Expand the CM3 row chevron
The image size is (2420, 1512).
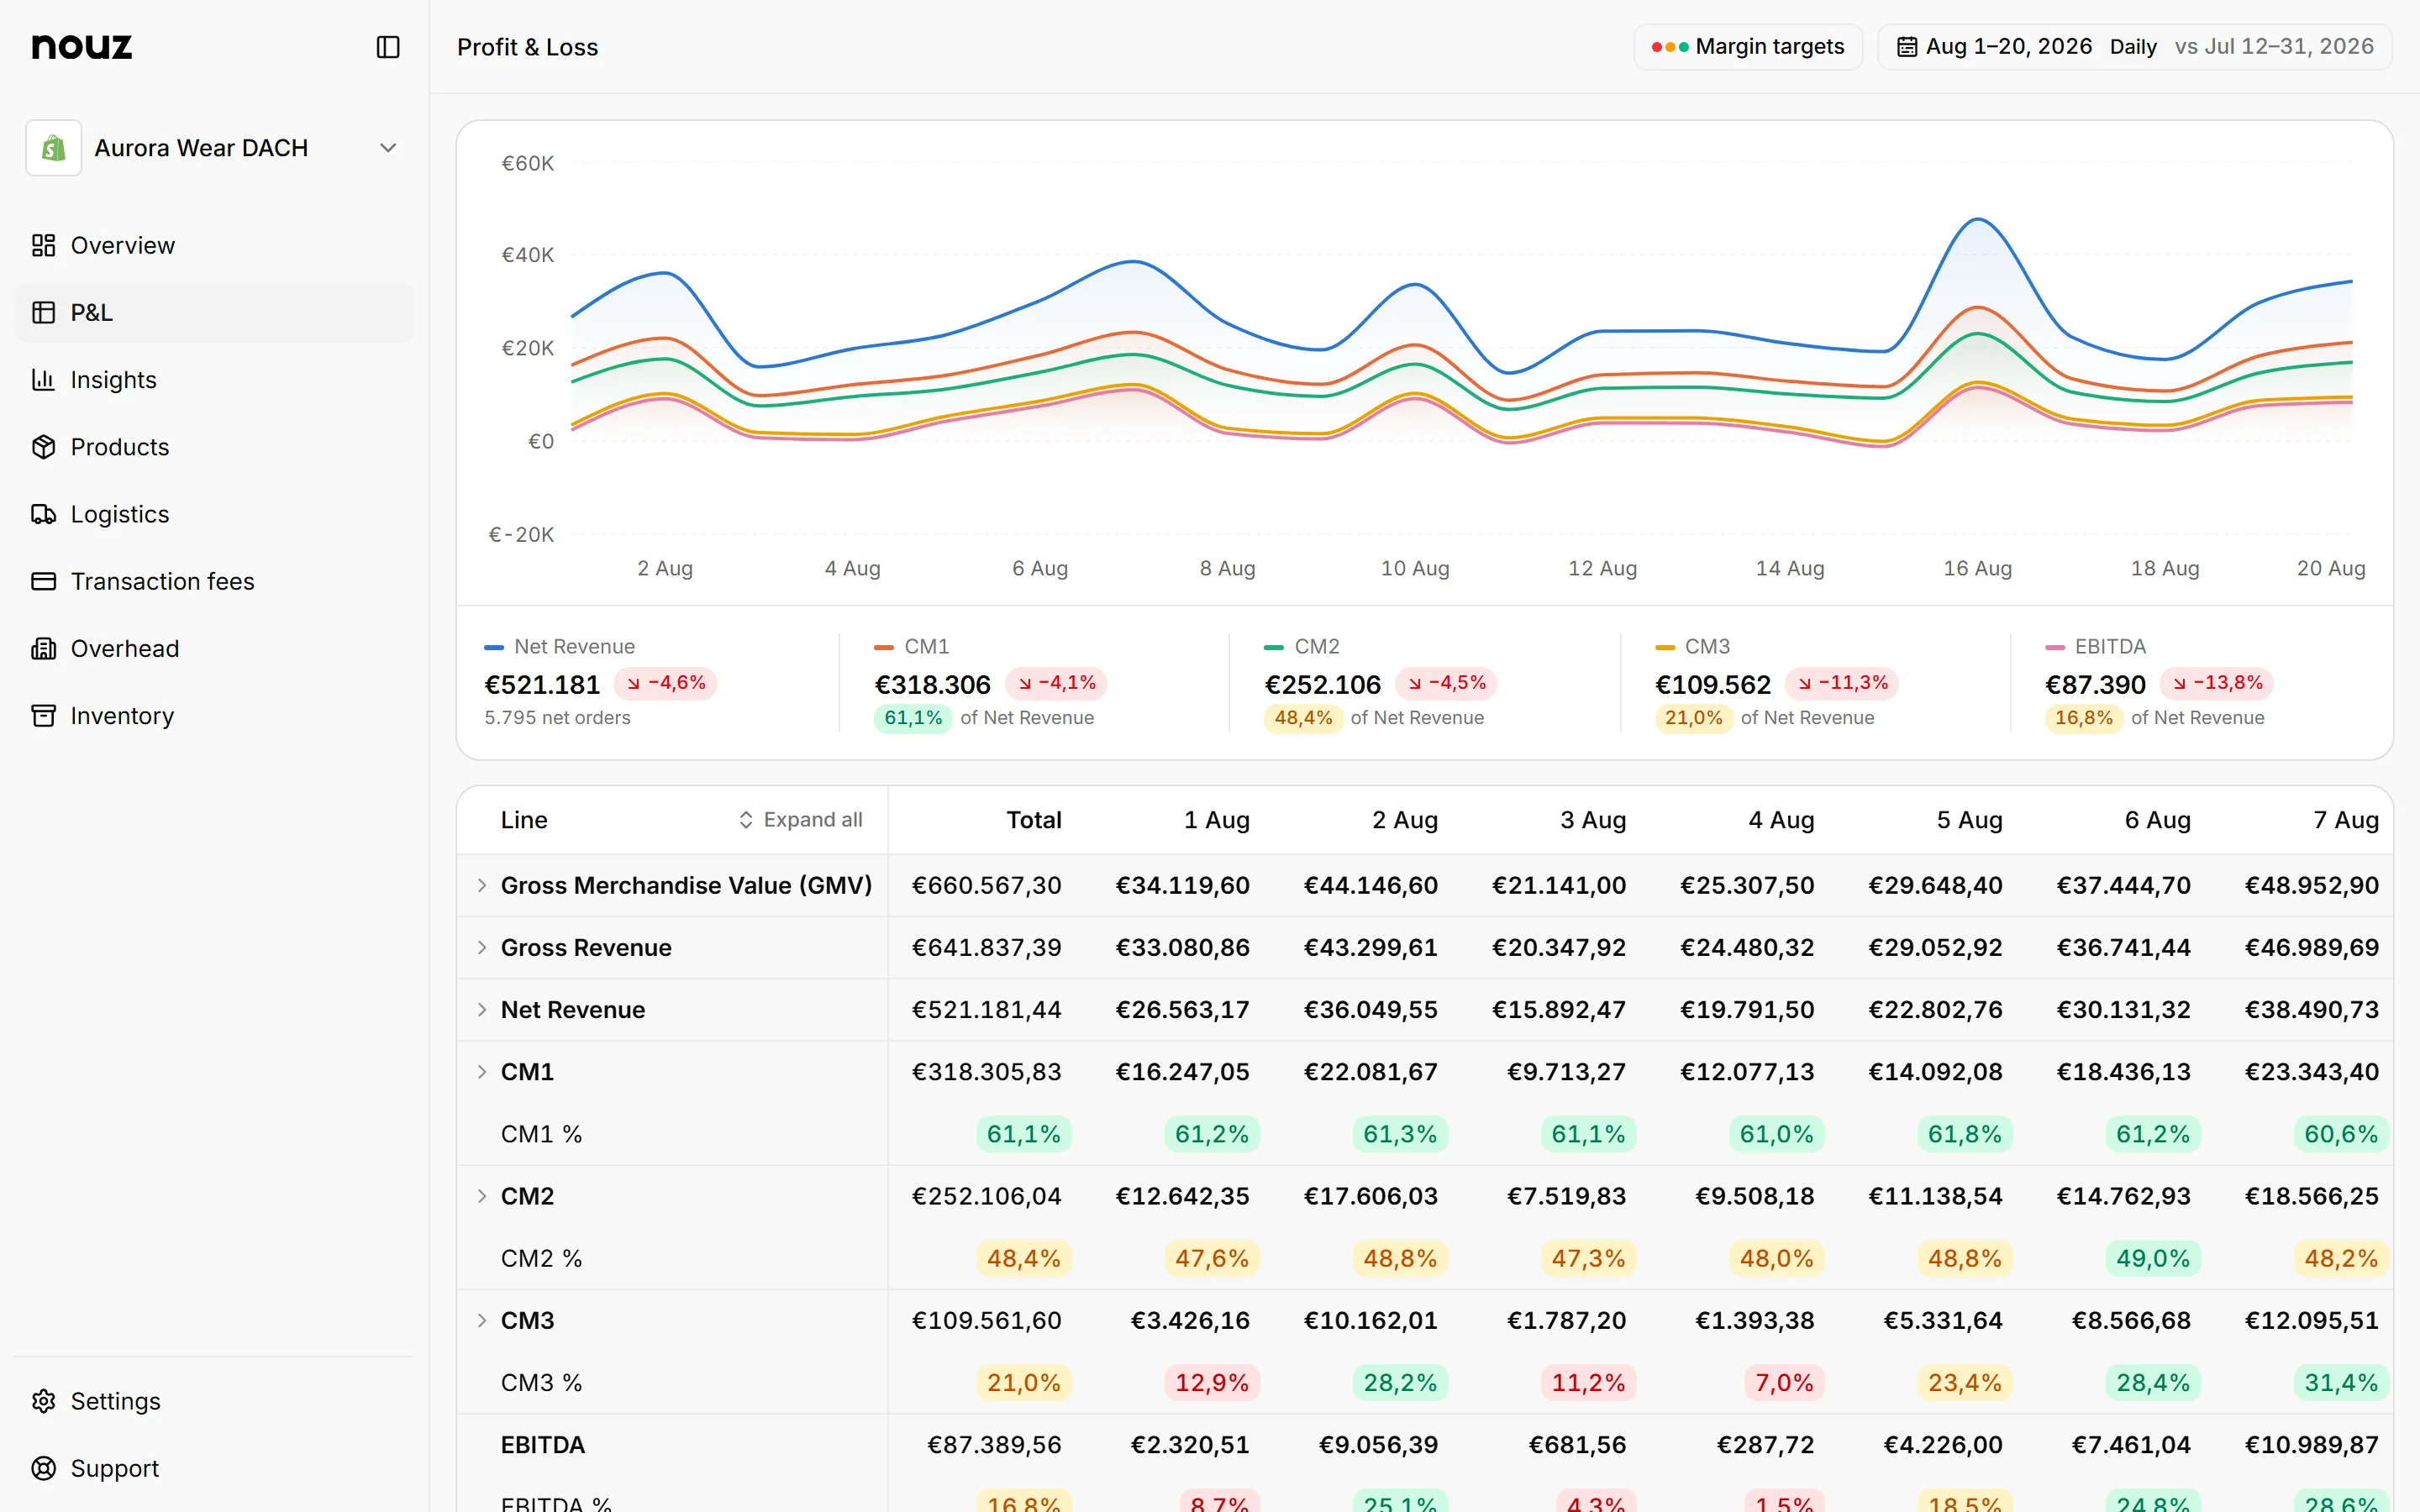tap(482, 1320)
